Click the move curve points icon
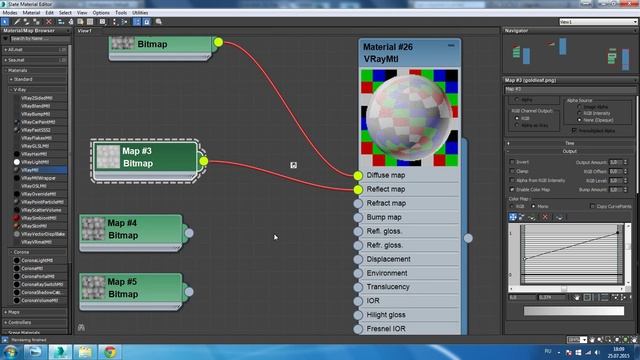 click(x=513, y=217)
